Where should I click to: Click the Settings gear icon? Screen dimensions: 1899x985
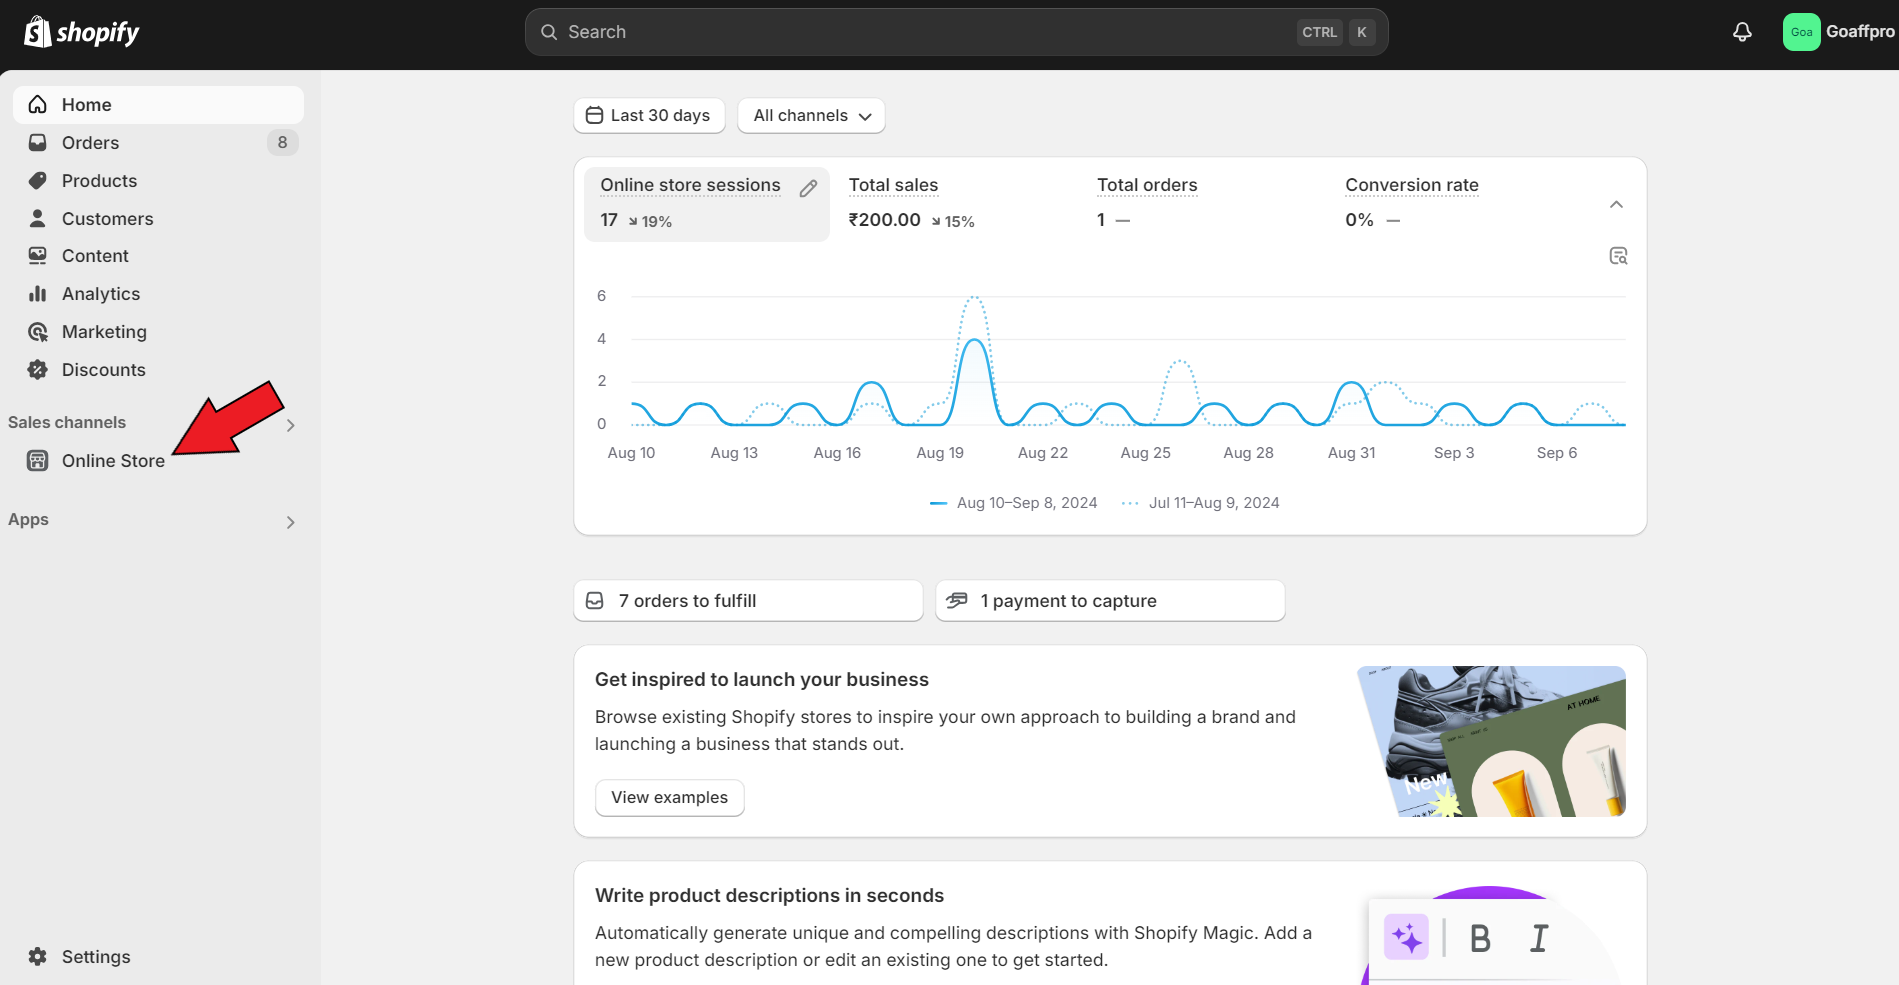(x=38, y=957)
